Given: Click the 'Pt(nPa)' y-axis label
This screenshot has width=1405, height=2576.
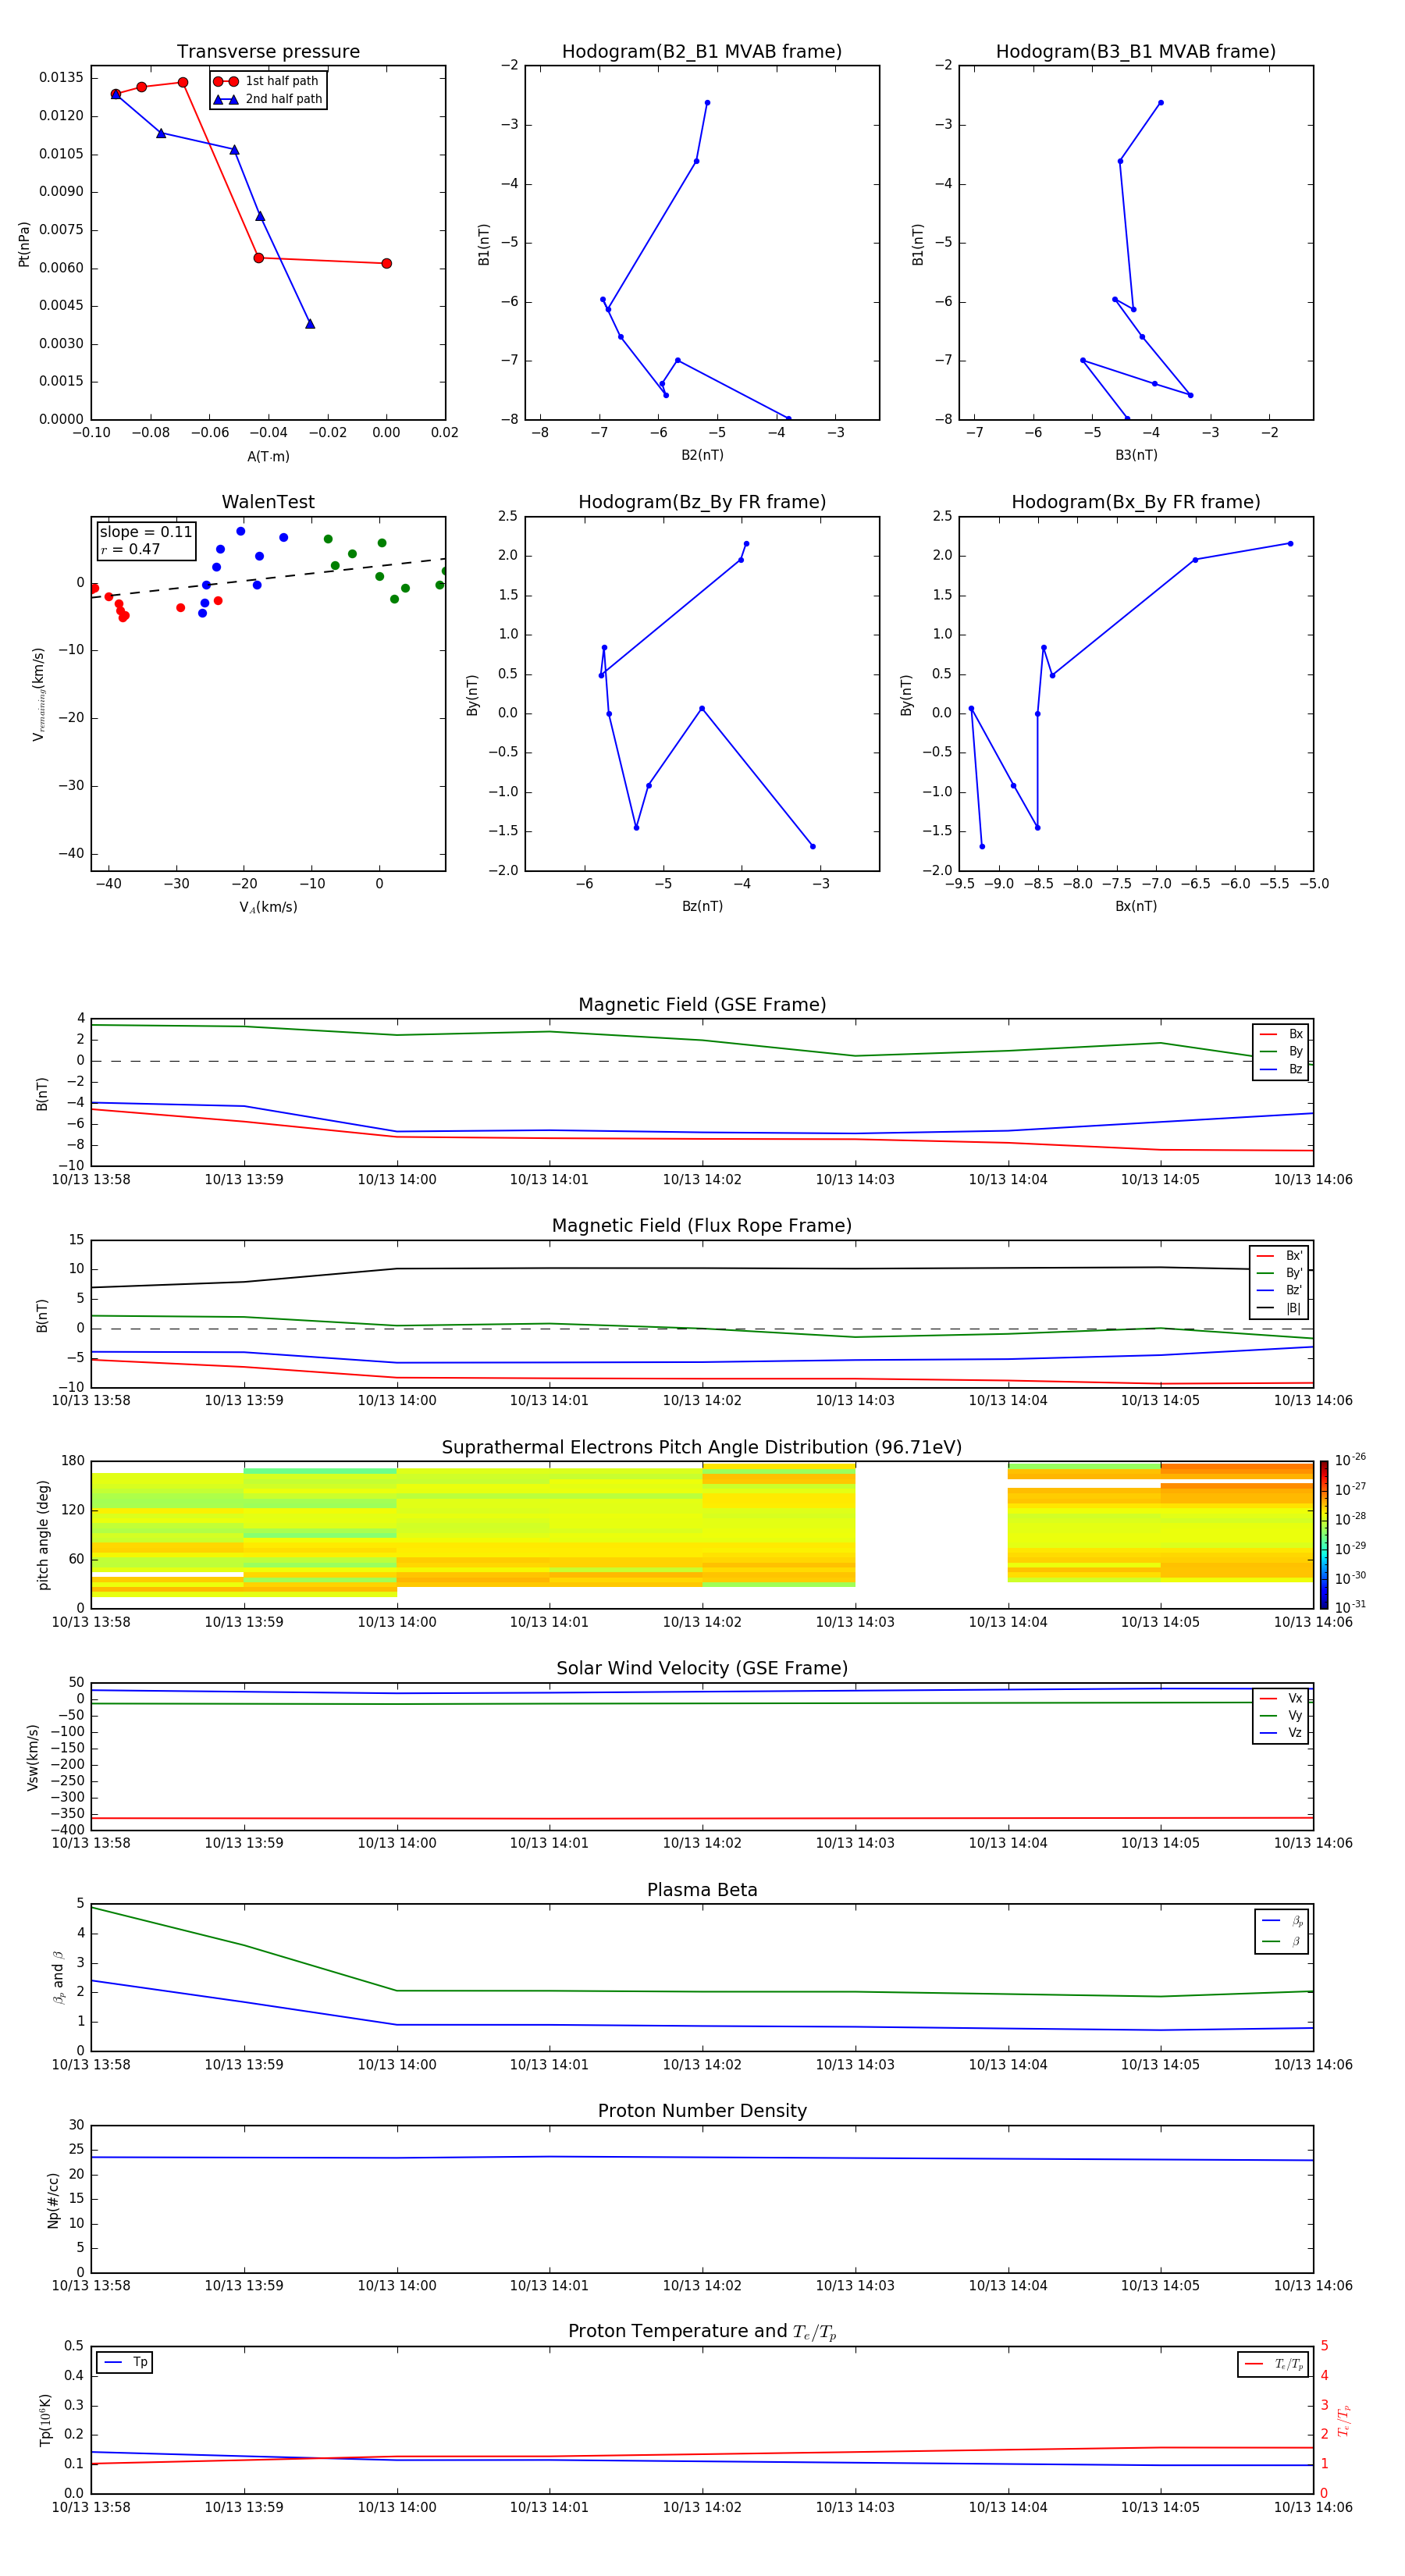Looking at the screenshot, I should point(24,243).
